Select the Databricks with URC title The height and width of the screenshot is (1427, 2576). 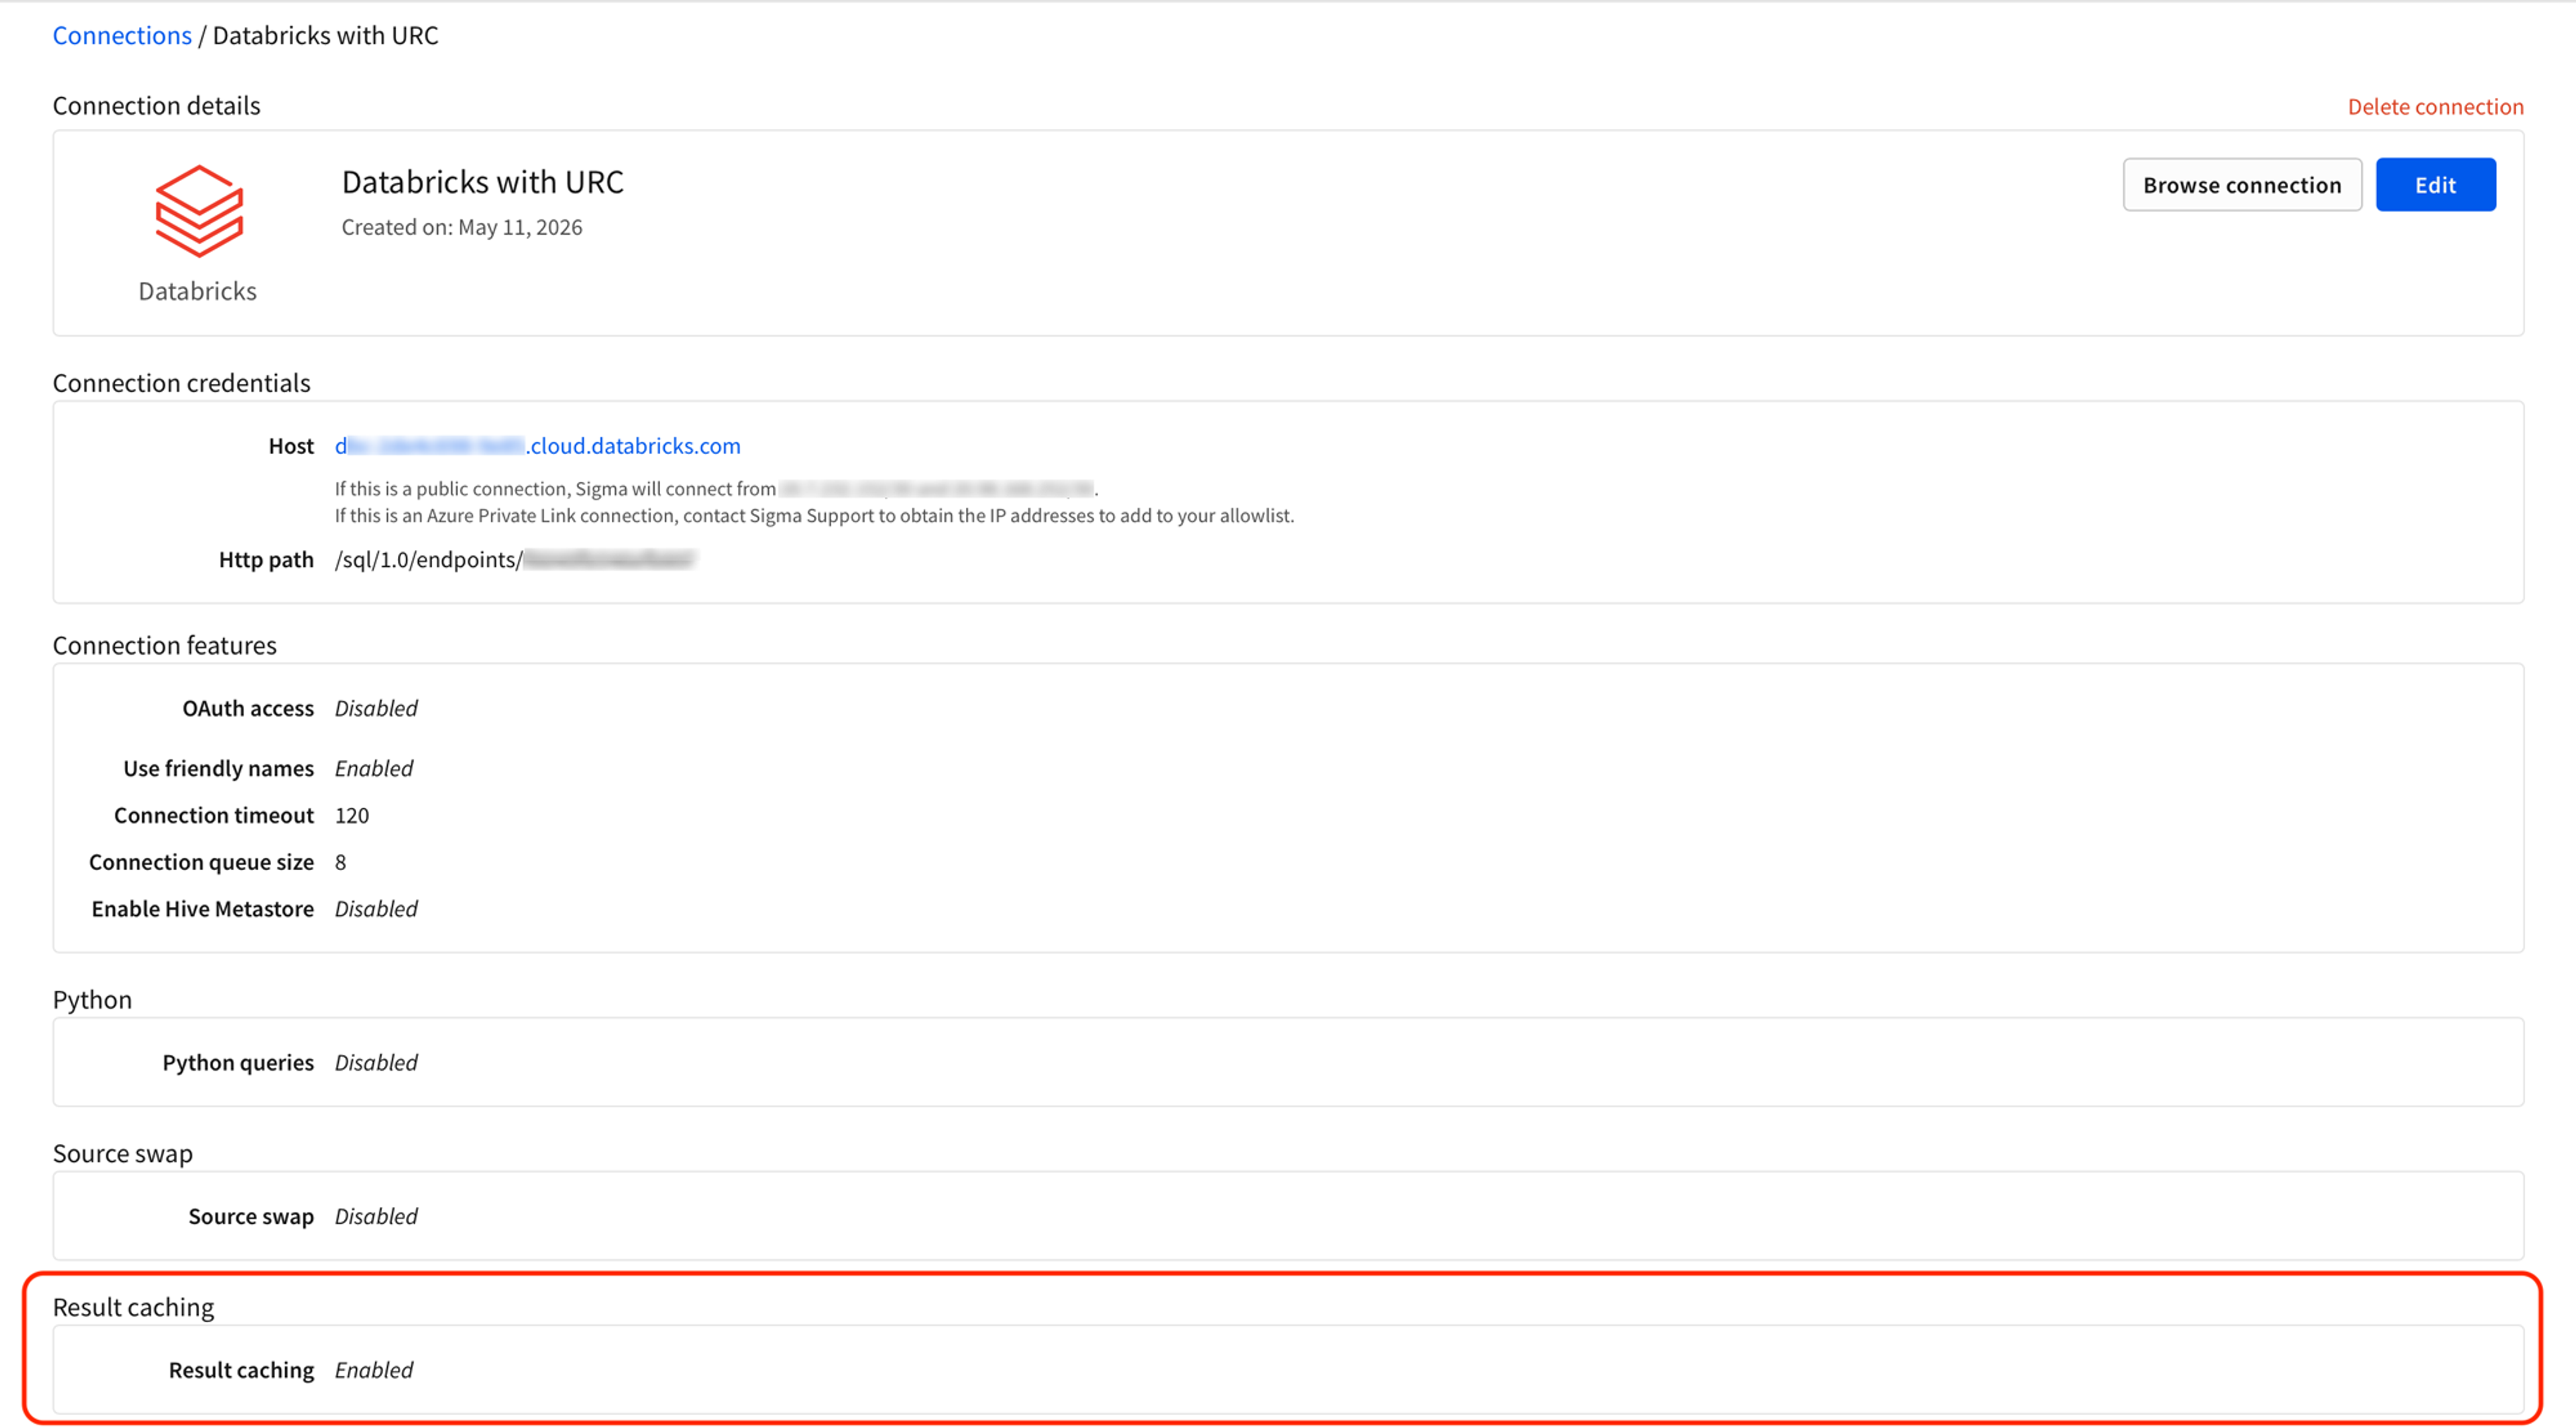(483, 182)
